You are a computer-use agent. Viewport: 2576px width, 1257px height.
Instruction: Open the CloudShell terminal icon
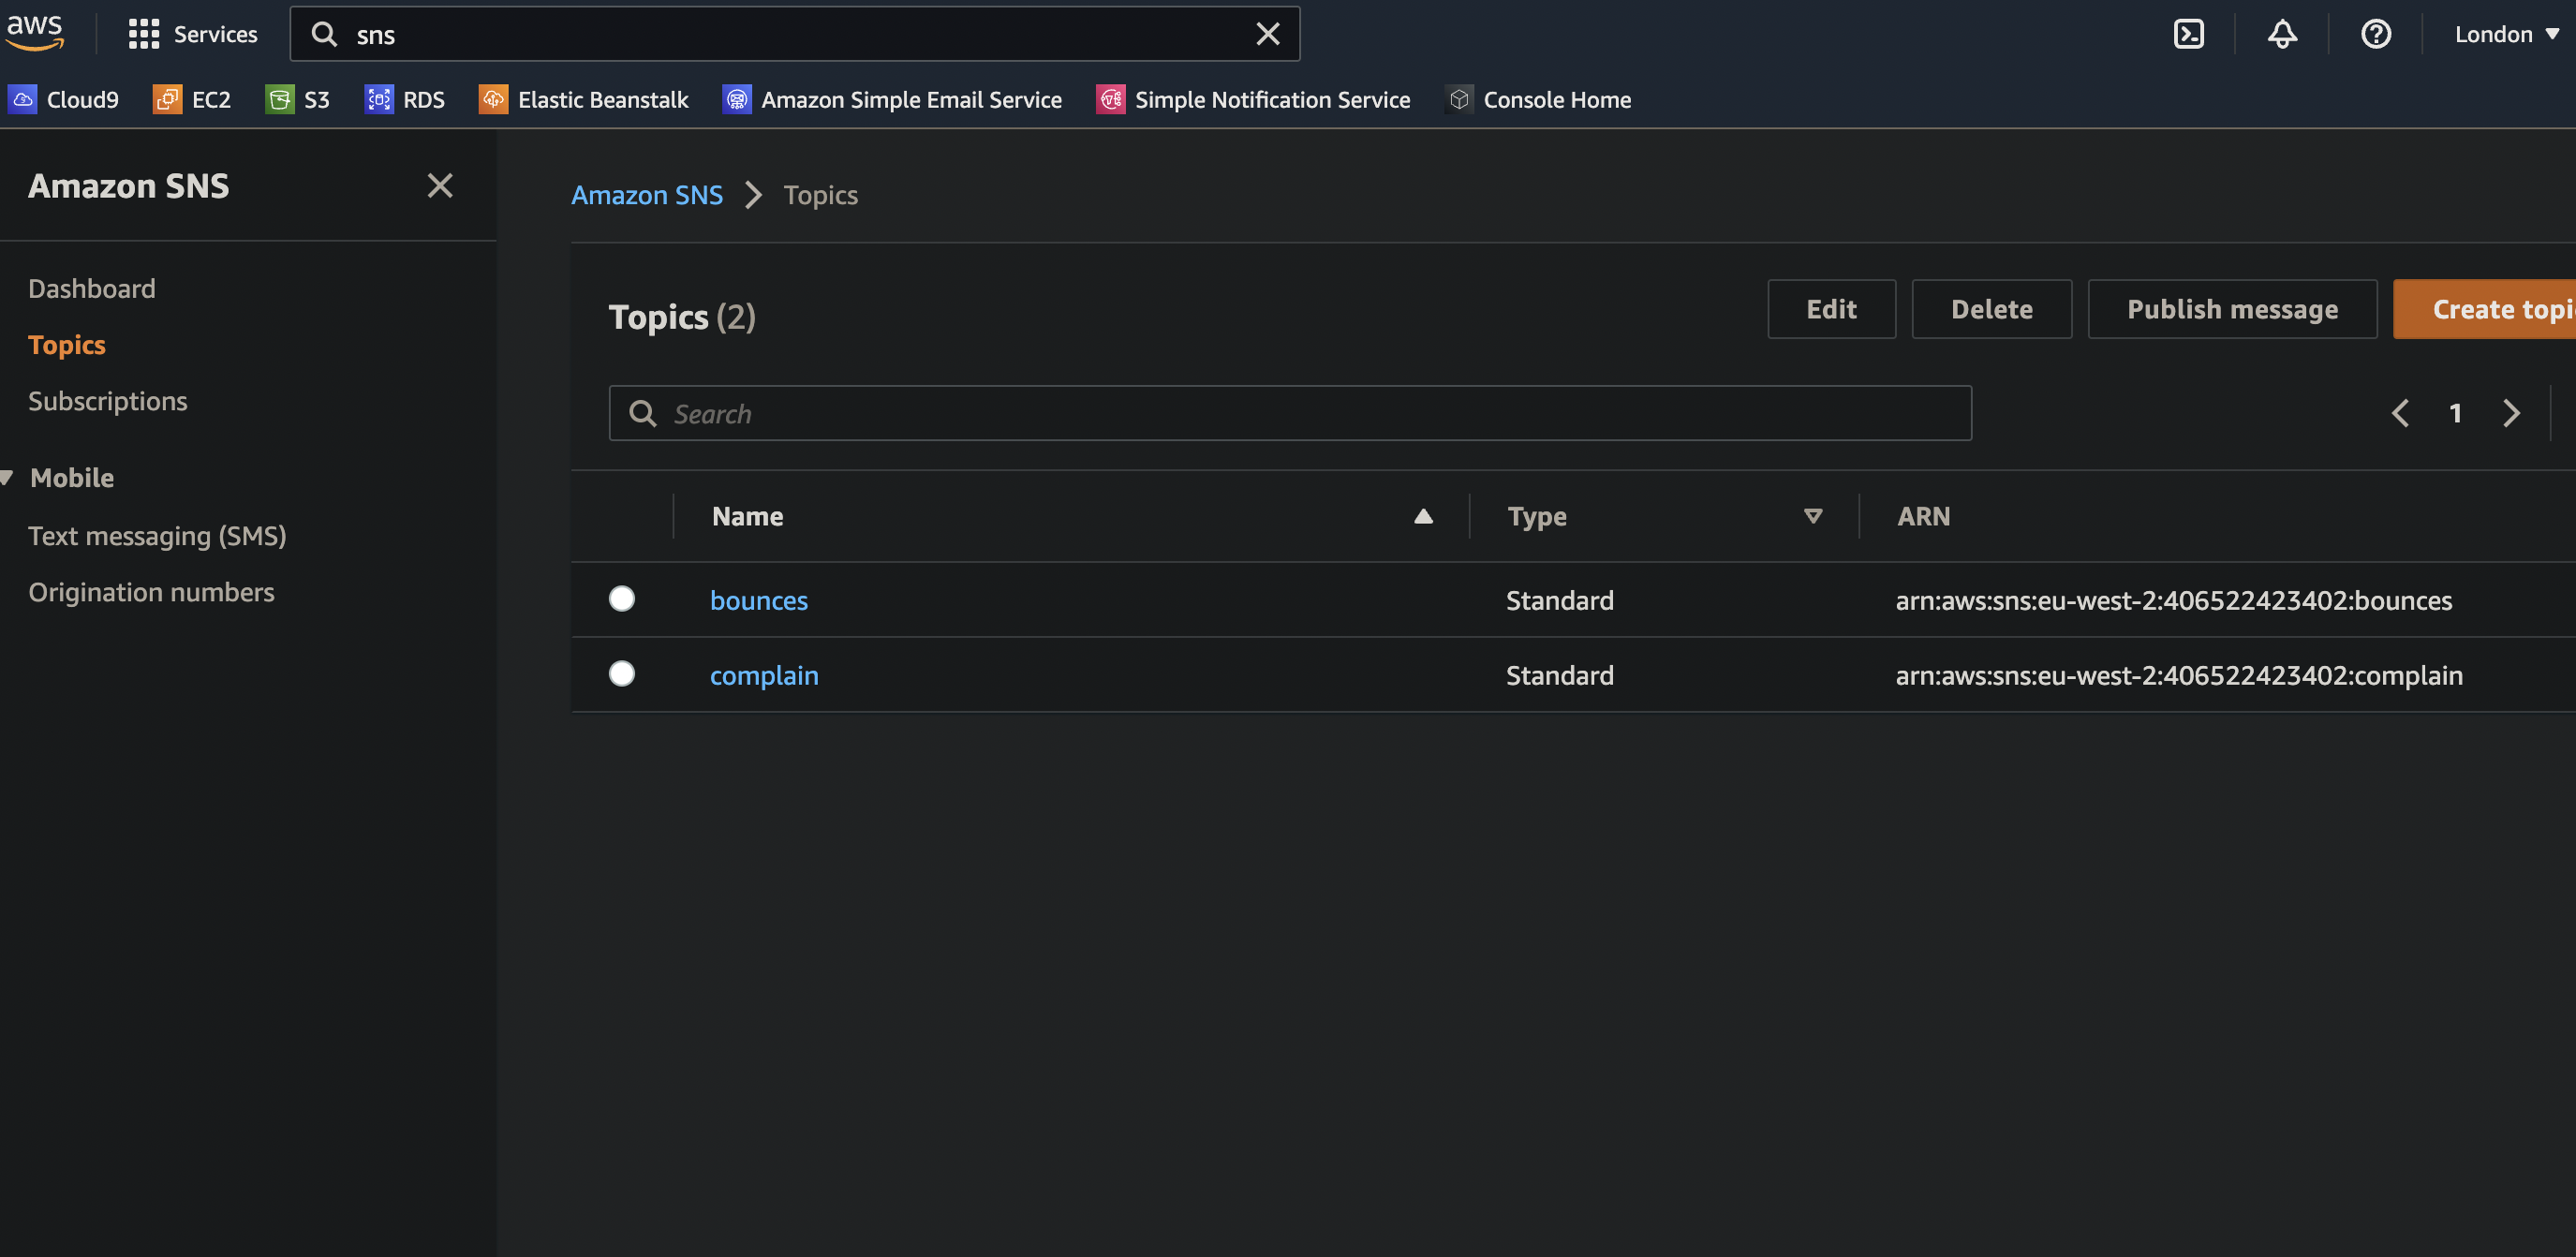(x=2188, y=34)
